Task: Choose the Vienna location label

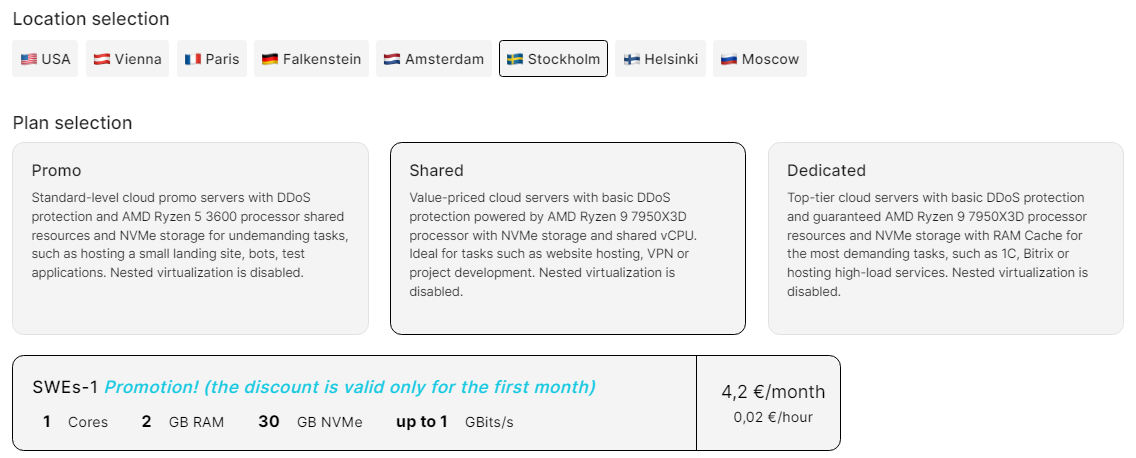Action: tap(138, 59)
